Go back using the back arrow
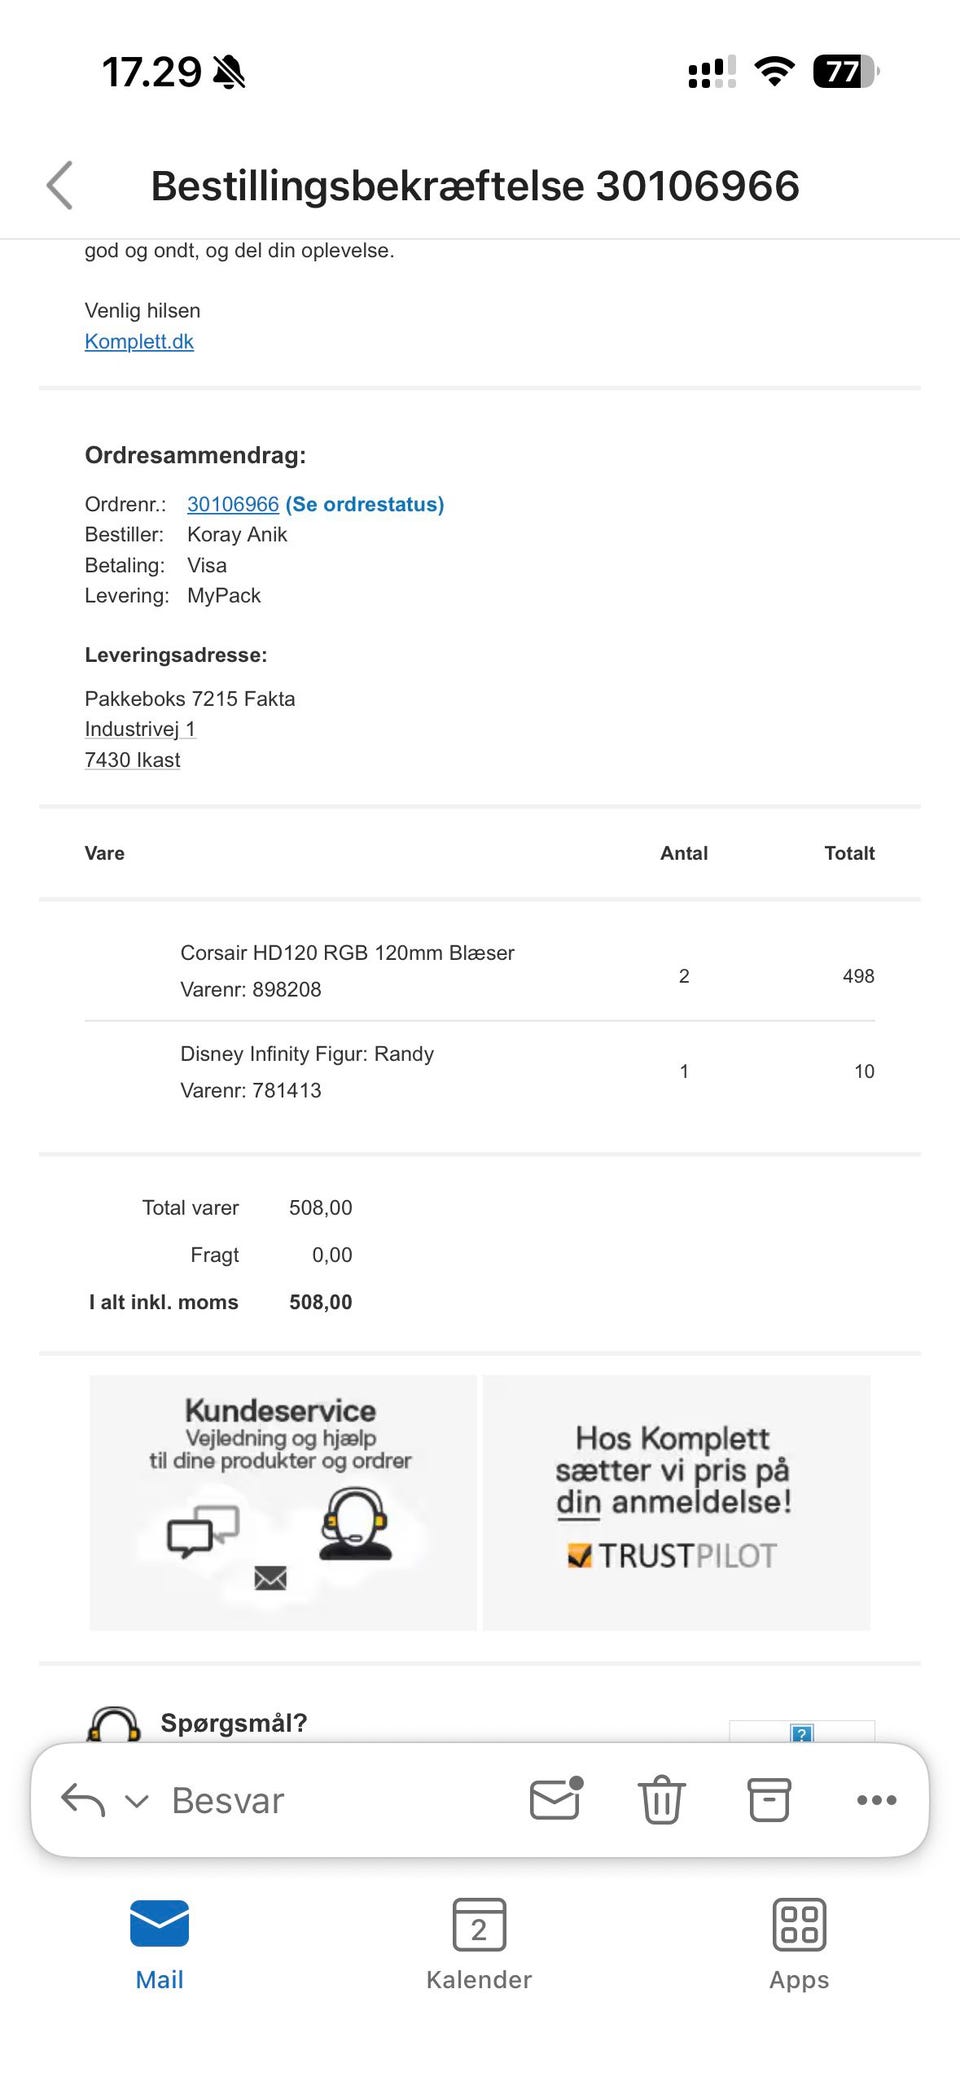960x2081 pixels. 60,186
